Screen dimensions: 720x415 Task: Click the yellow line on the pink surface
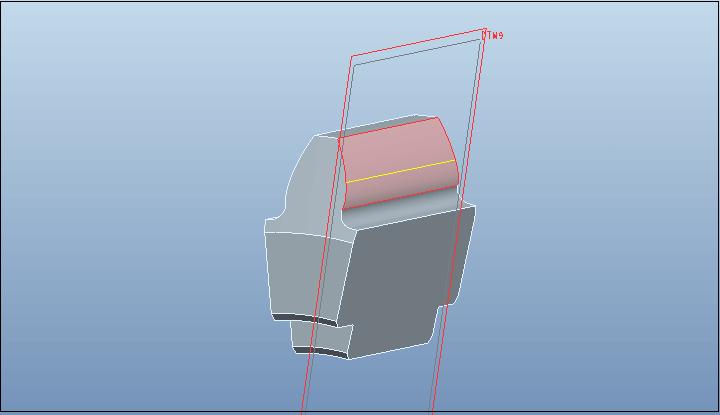click(x=400, y=171)
